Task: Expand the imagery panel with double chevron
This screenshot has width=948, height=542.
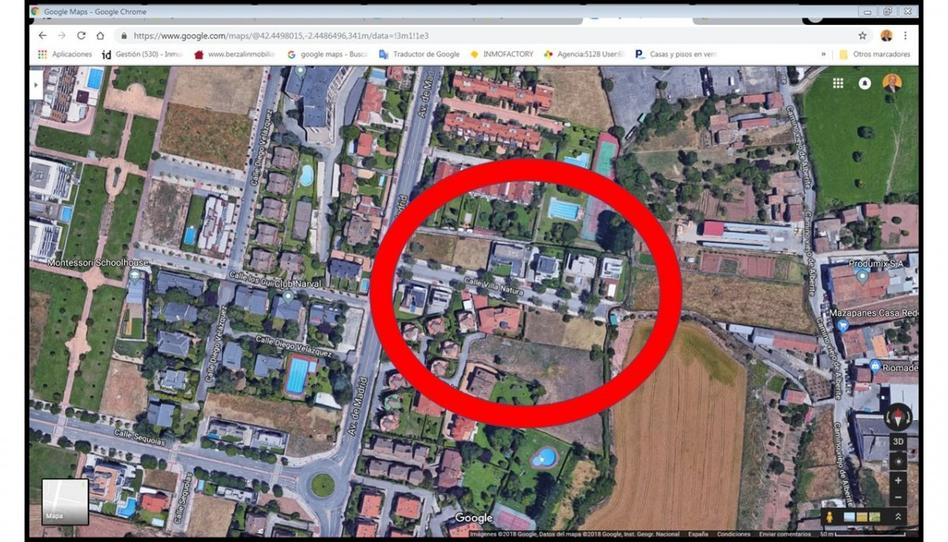Action: [x=898, y=517]
